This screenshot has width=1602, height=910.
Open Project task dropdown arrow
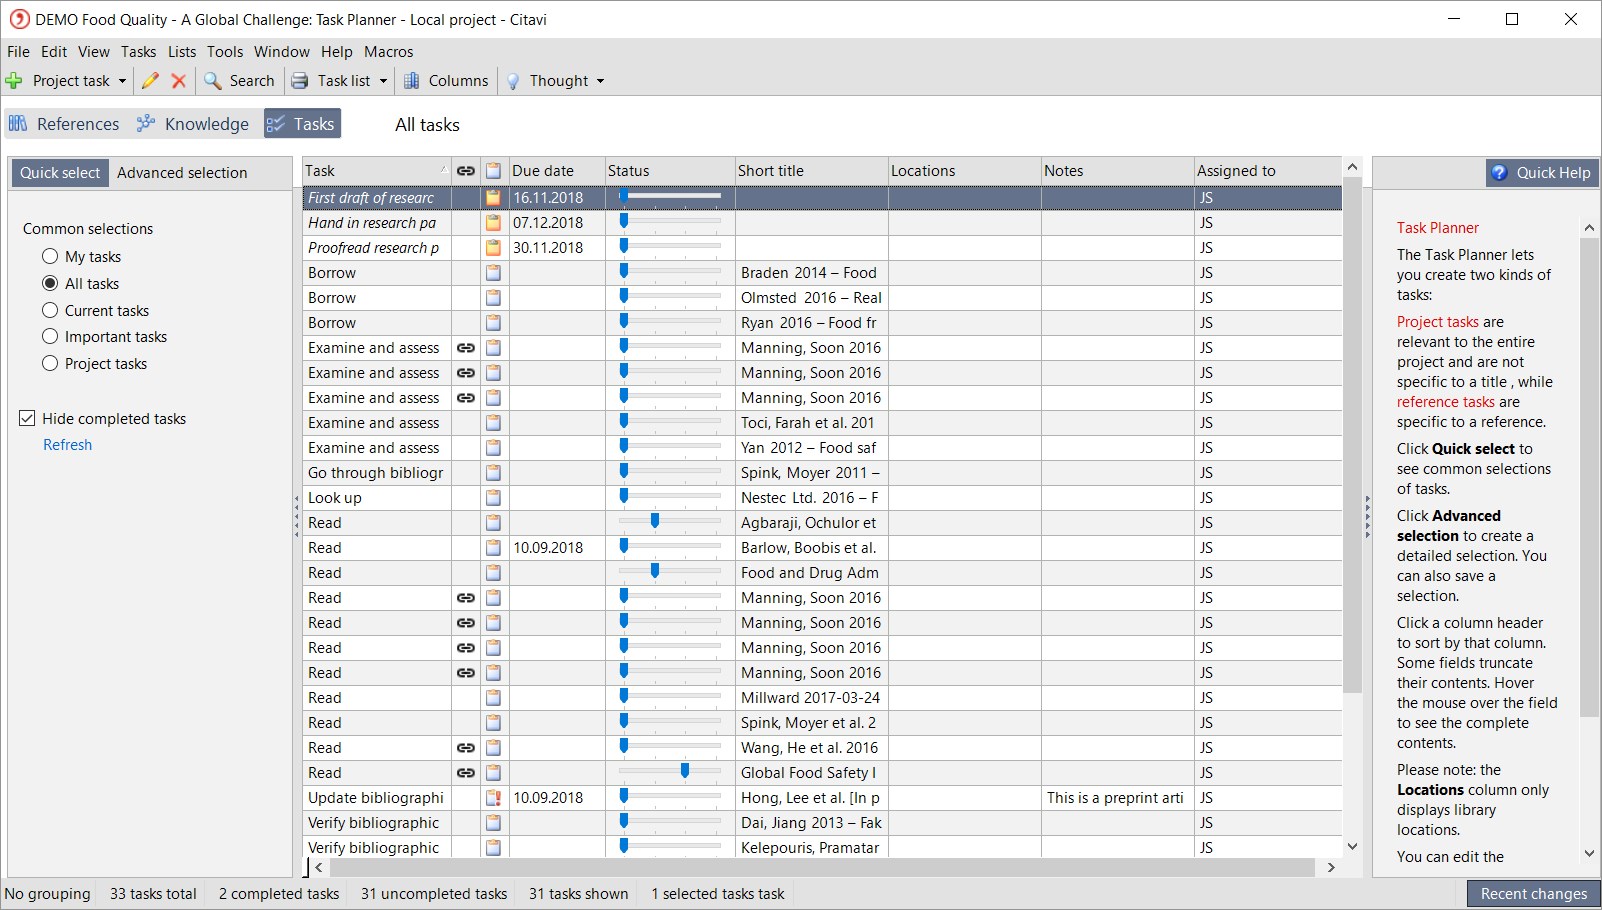(x=122, y=81)
